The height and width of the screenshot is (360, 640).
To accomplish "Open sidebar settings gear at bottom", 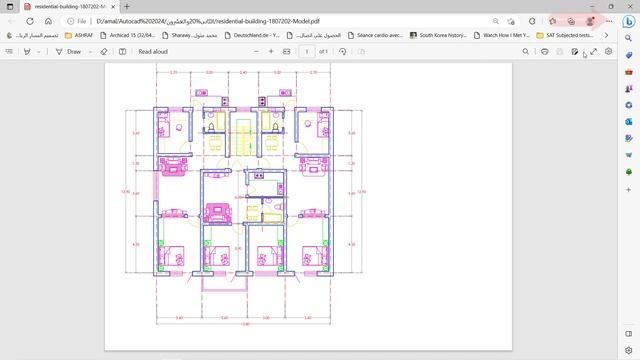I will (x=629, y=350).
